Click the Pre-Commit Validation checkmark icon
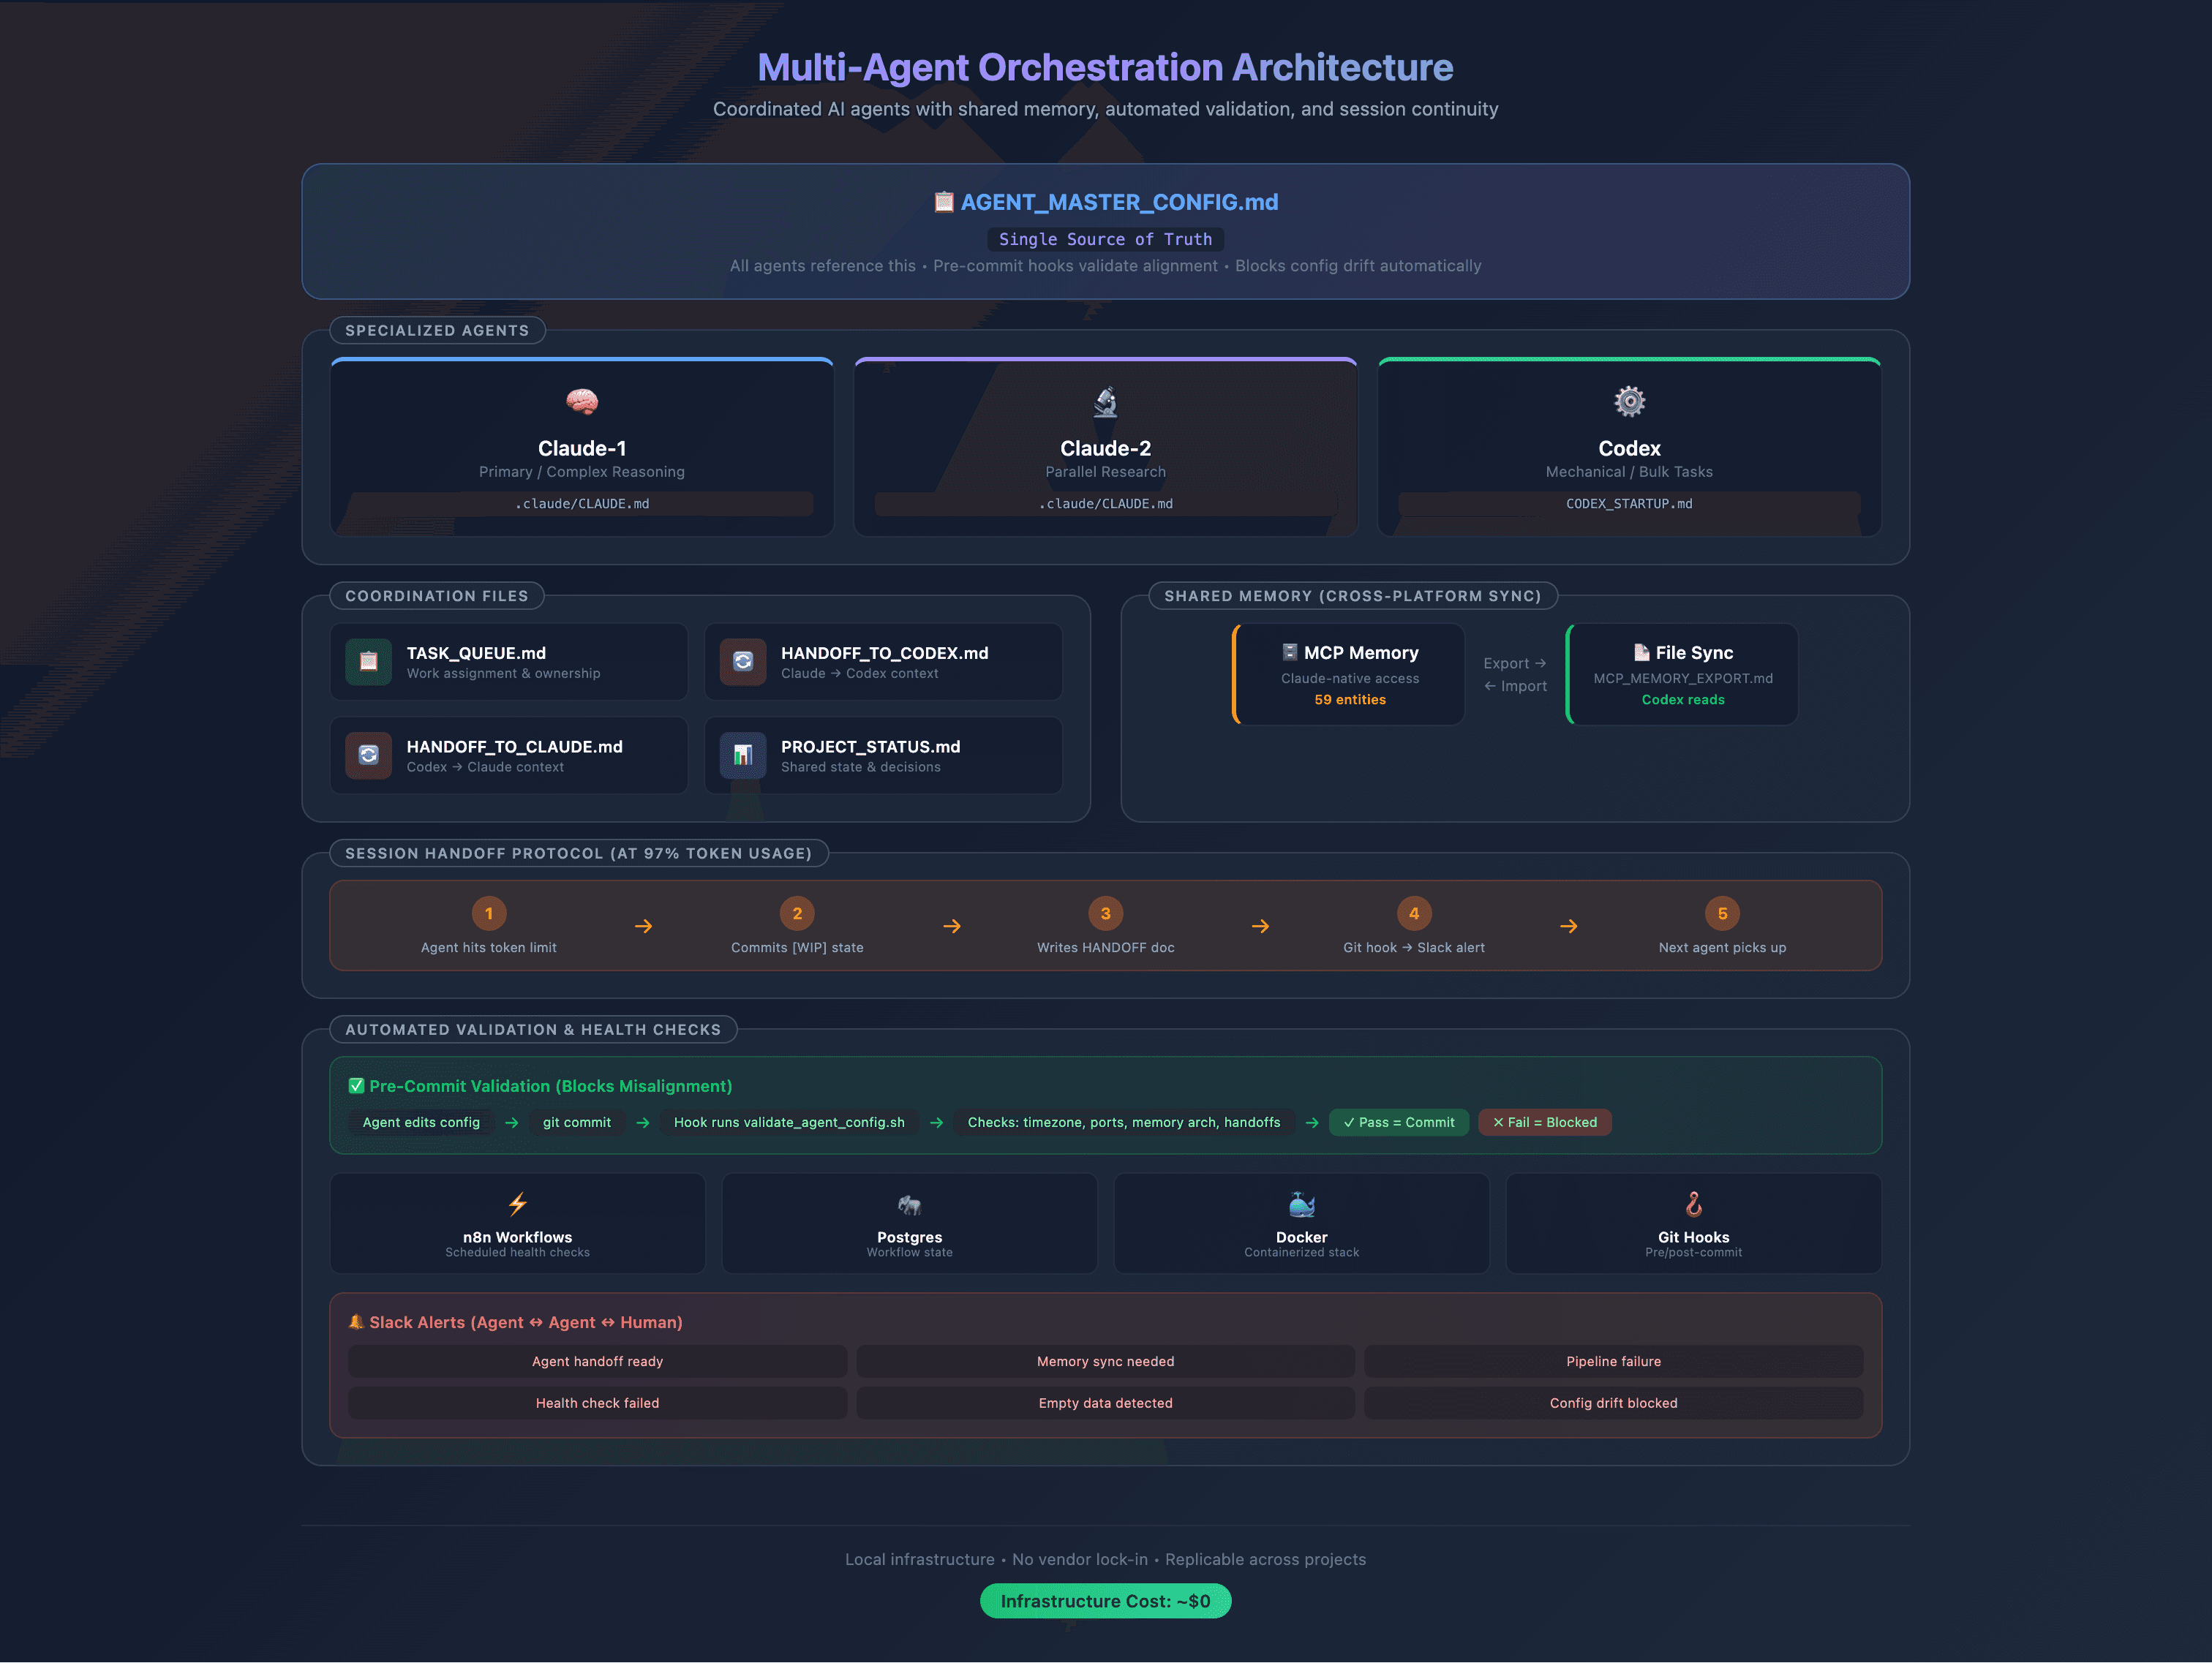Viewport: 2212px width, 1663px height. pyautogui.click(x=356, y=1086)
